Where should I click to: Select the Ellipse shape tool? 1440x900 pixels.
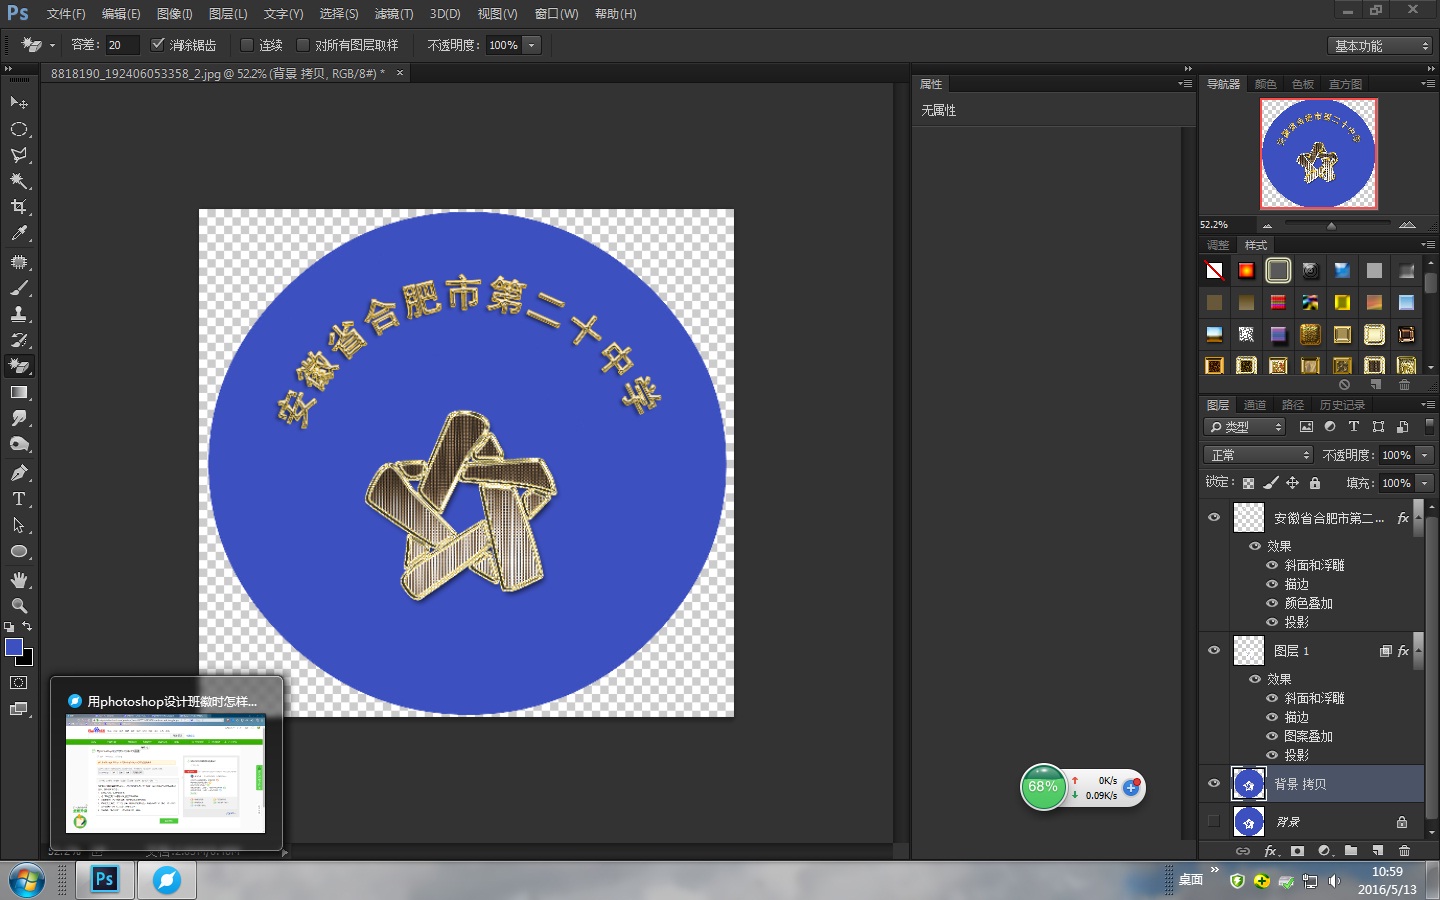pyautogui.click(x=19, y=551)
